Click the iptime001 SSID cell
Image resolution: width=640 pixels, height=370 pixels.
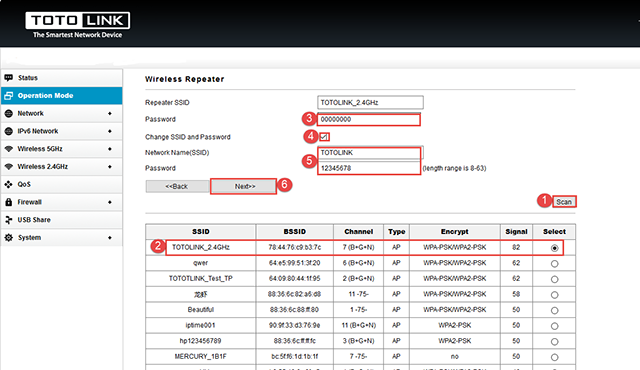[x=201, y=325]
